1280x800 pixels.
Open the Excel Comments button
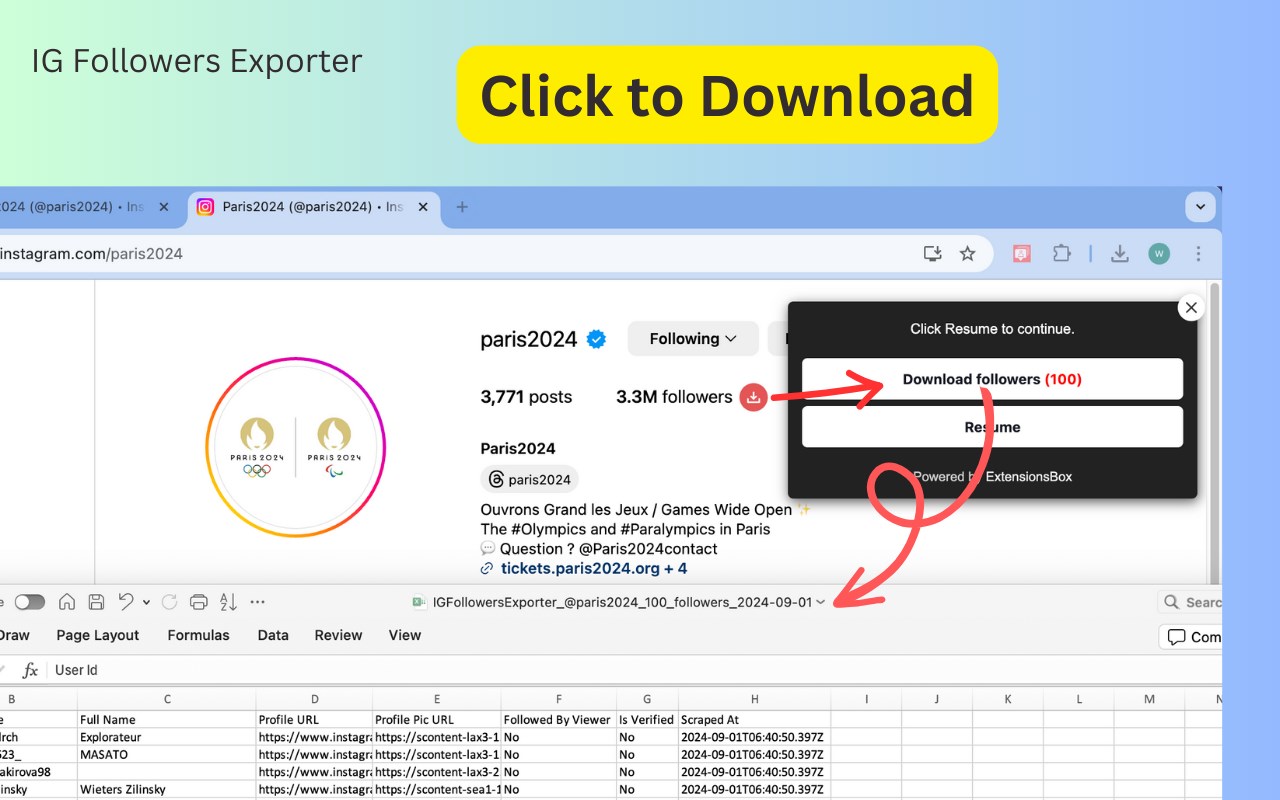pyautogui.click(x=1190, y=637)
